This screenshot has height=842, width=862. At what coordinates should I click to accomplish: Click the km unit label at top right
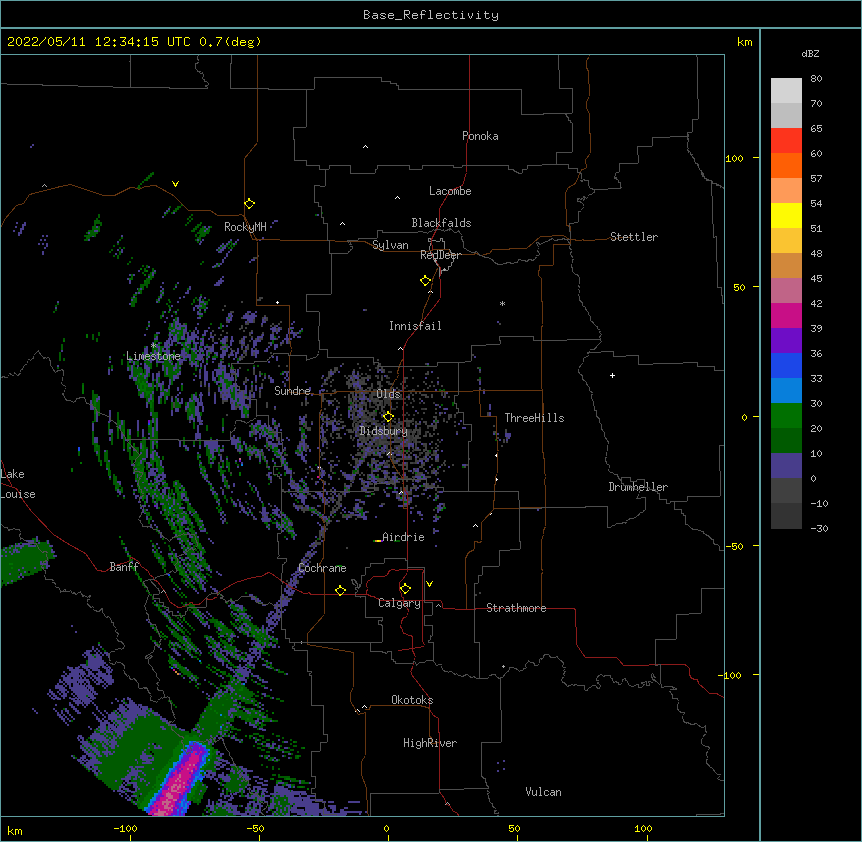pyautogui.click(x=744, y=42)
